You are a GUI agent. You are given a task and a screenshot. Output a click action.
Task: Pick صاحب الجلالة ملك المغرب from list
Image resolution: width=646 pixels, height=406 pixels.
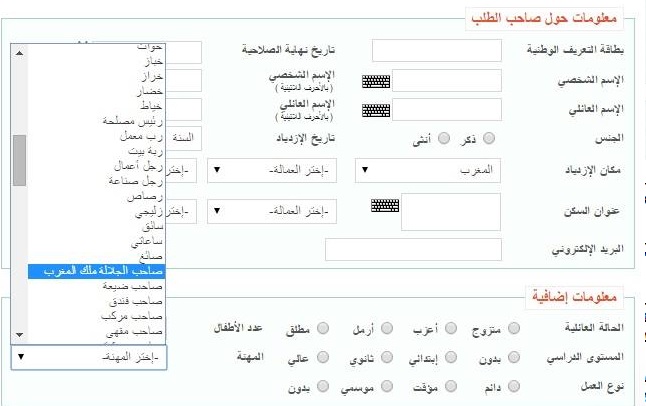click(96, 271)
